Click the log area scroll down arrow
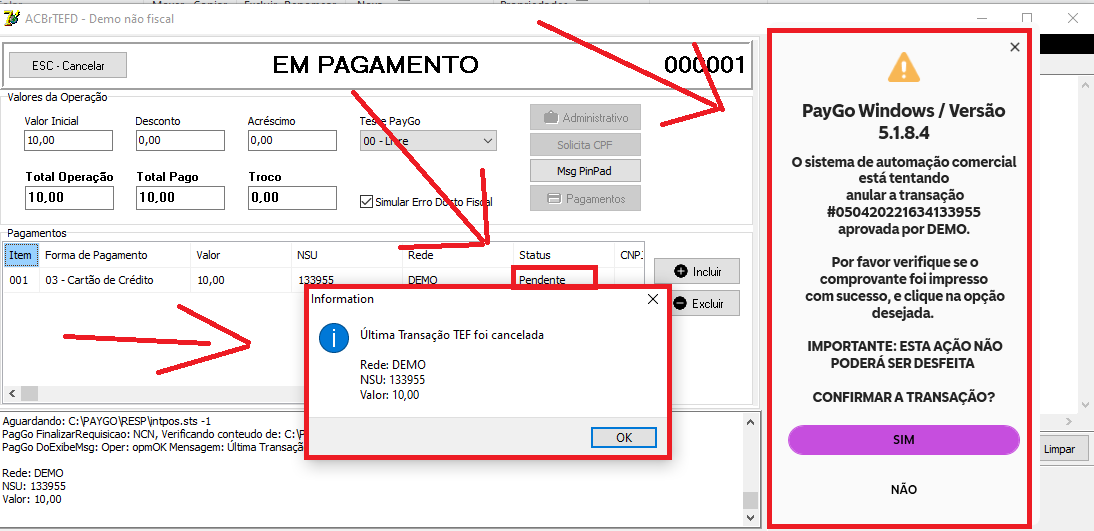Screen dimensions: 1094x531 [750, 518]
